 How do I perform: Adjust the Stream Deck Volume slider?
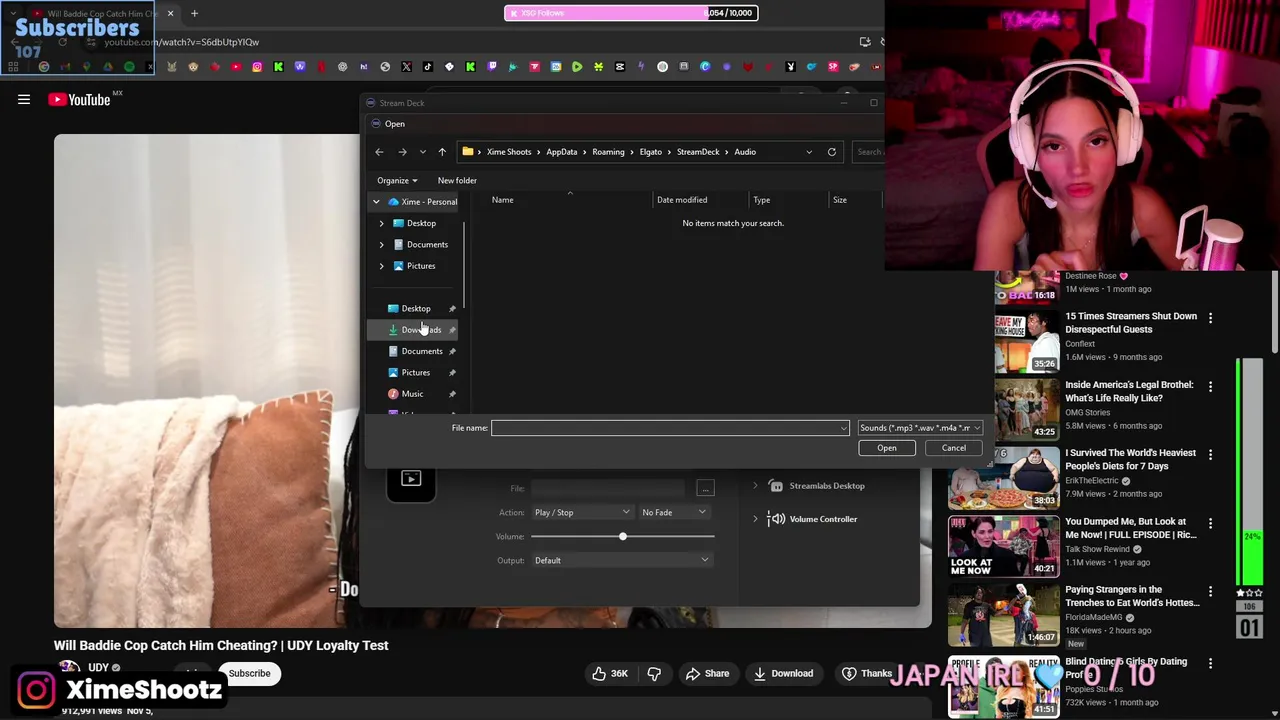[x=622, y=537]
